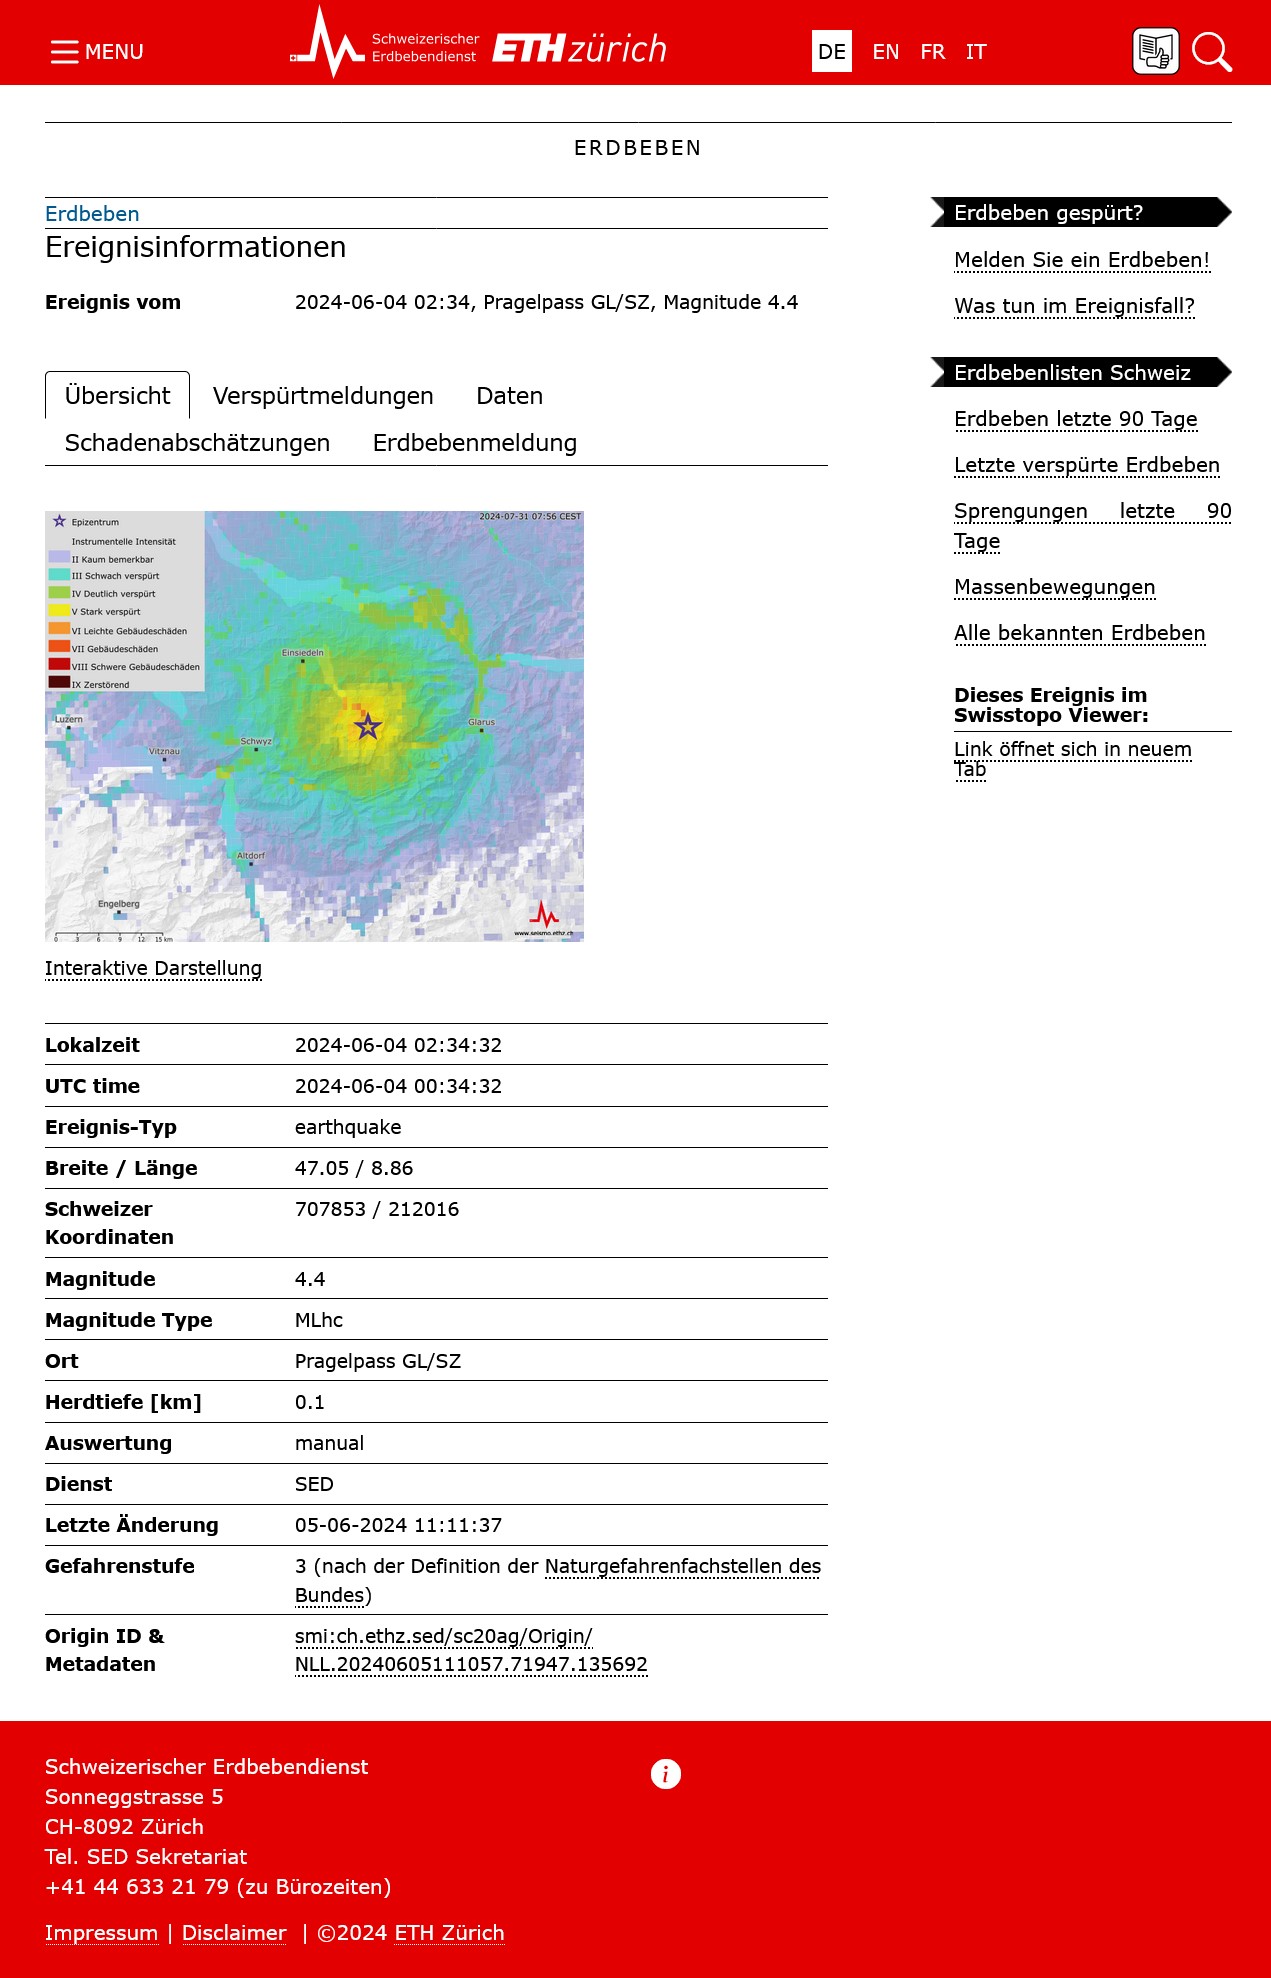Image resolution: width=1271 pixels, height=1978 pixels.
Task: Click the Lokalzeit value 2024-06-04 02:34:32
Action: pos(398,1045)
